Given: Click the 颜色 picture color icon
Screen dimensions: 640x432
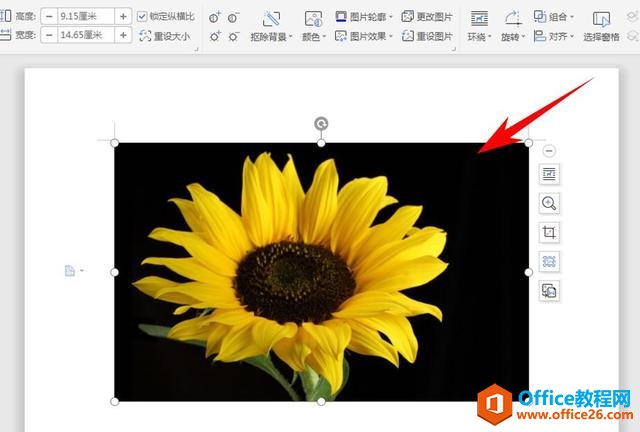Looking at the screenshot, I should (313, 19).
